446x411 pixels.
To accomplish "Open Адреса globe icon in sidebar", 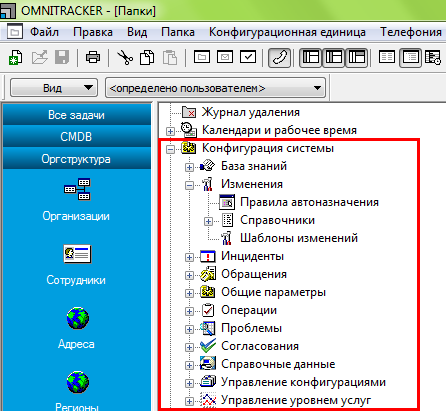I will pyautogui.click(x=77, y=318).
